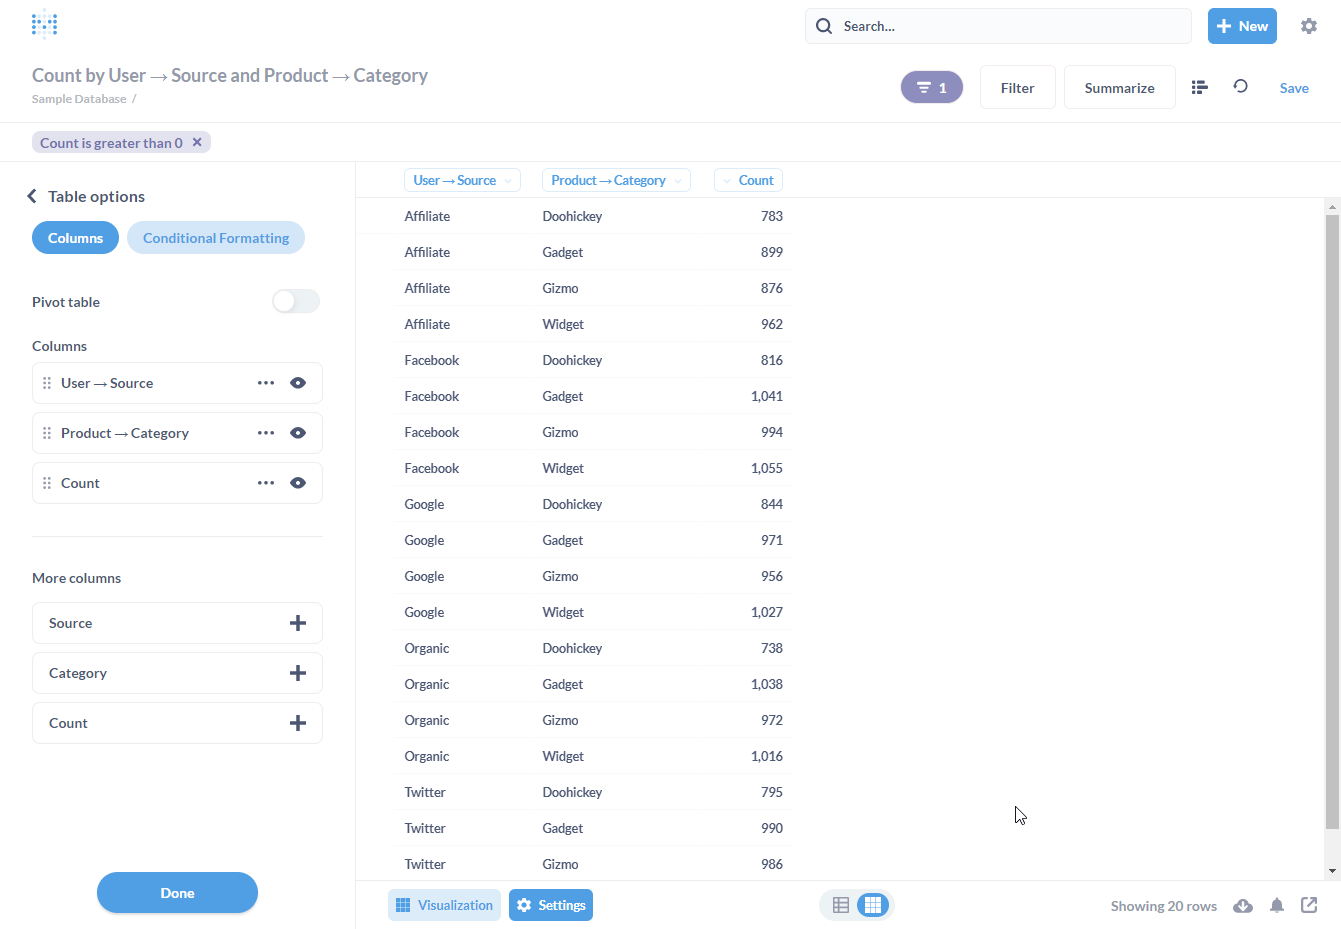Screen dimensions: 1341x929
Task: Click the Search input field
Action: [997, 25]
